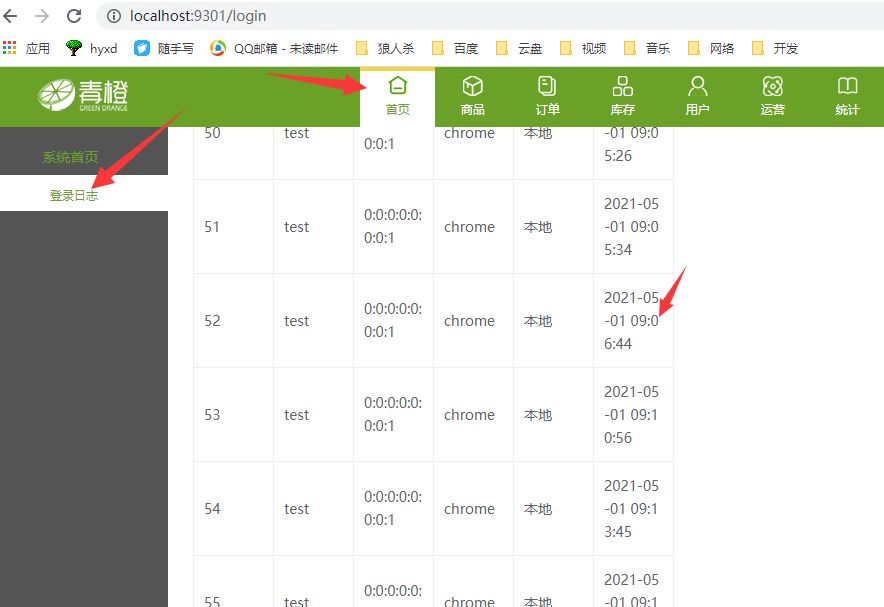
Task: Click the IP address in row 51
Action: [393, 226]
